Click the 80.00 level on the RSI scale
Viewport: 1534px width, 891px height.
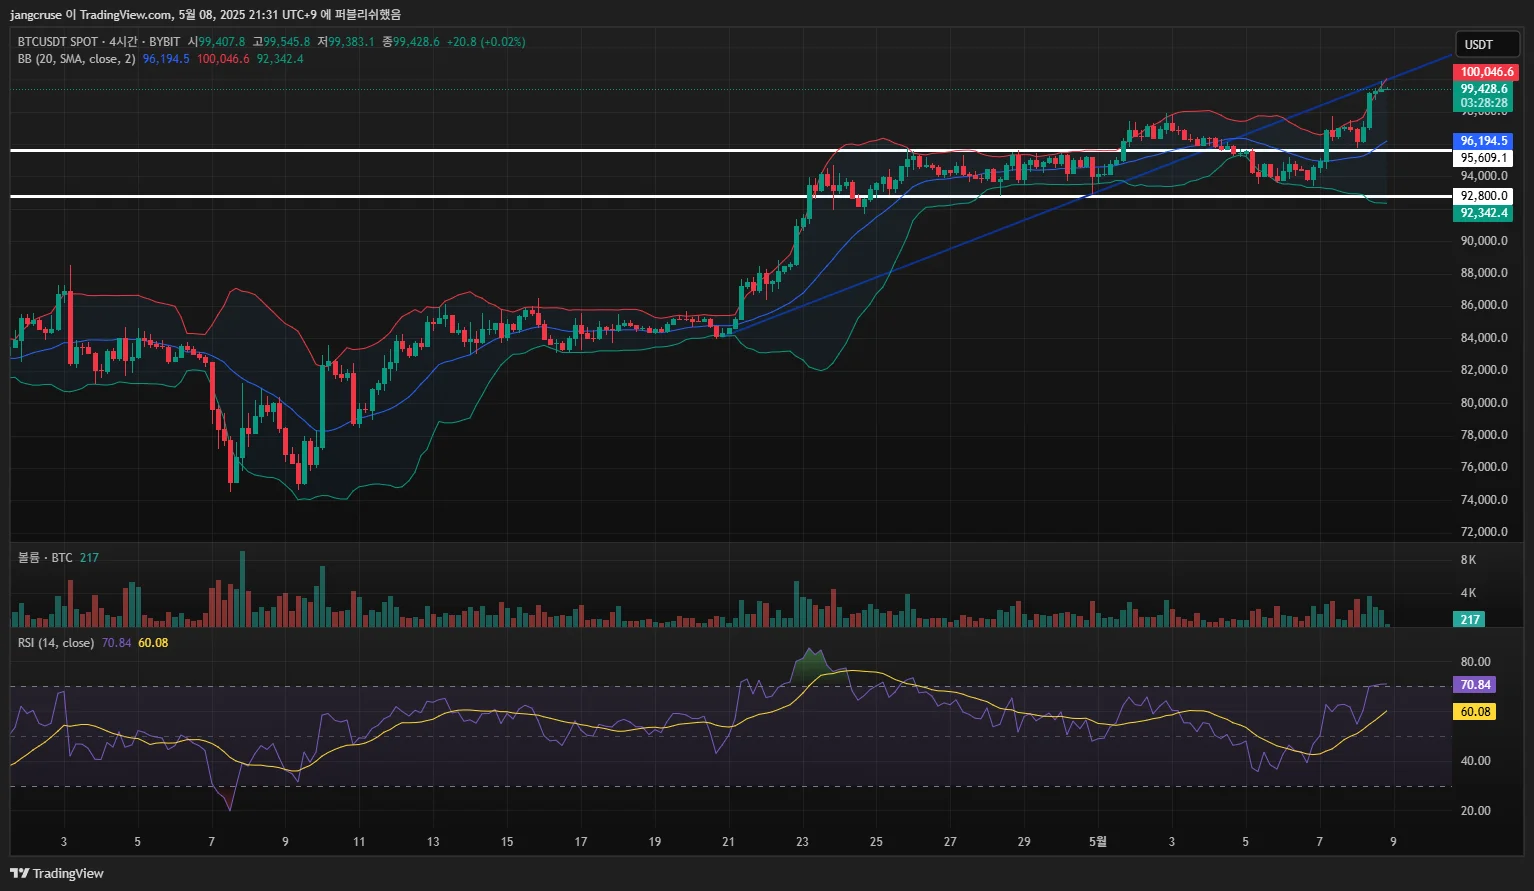[x=1475, y=662]
